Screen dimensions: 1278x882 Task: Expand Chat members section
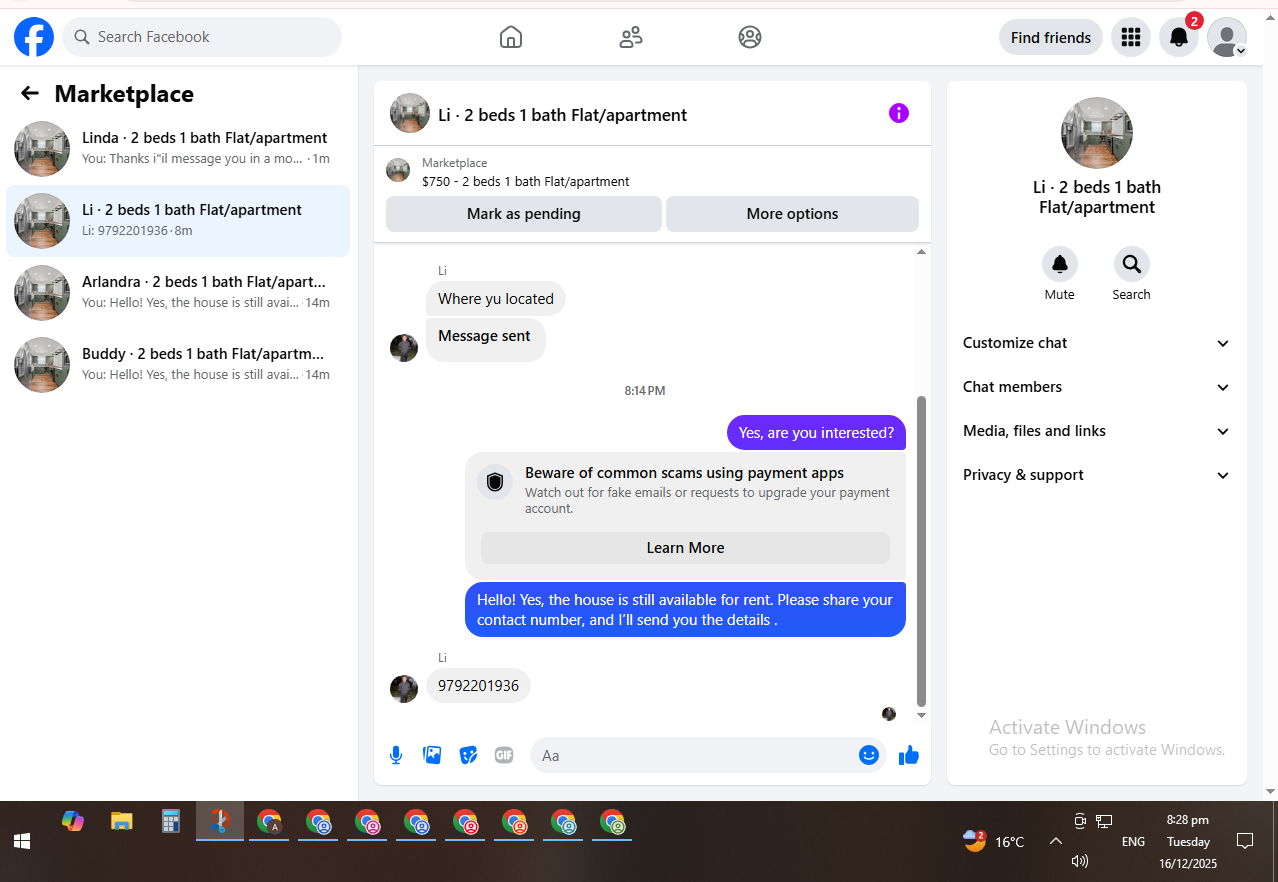tap(1097, 387)
